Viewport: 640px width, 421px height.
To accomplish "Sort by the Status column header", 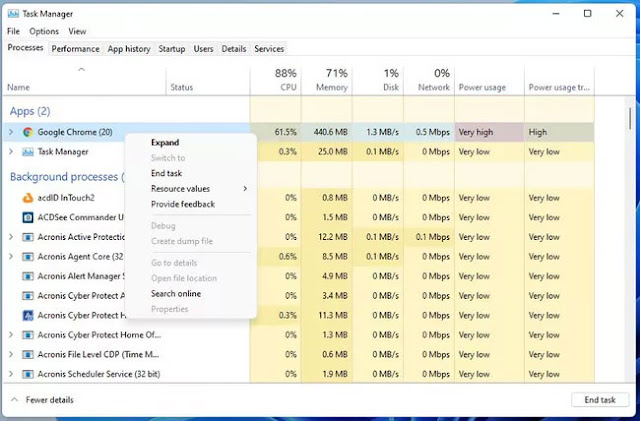I will pyautogui.click(x=208, y=80).
